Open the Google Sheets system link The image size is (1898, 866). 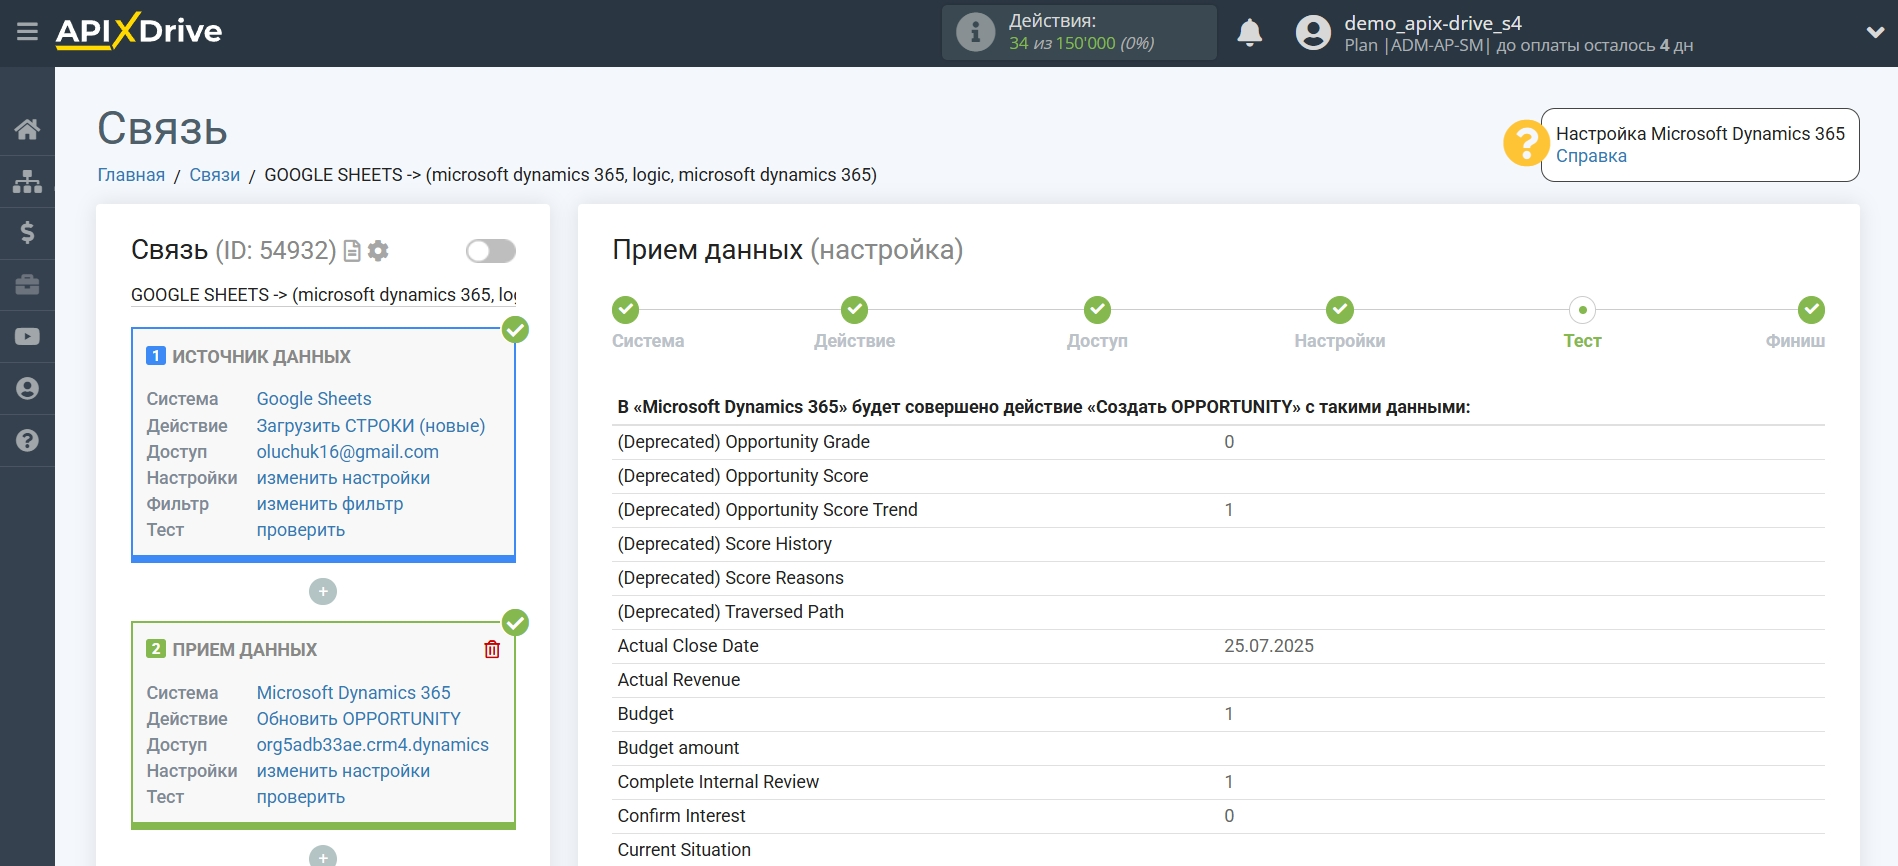coord(314,399)
